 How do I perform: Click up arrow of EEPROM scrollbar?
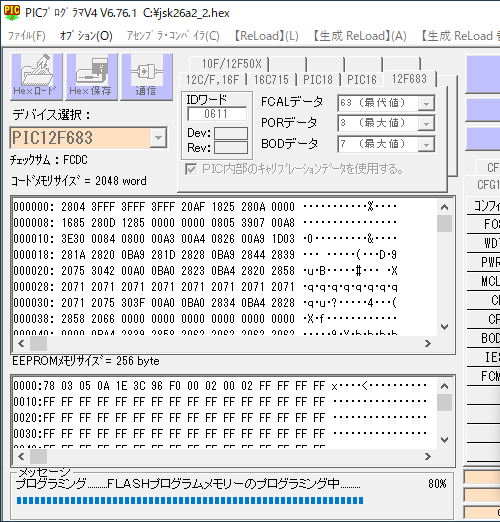coord(444,386)
